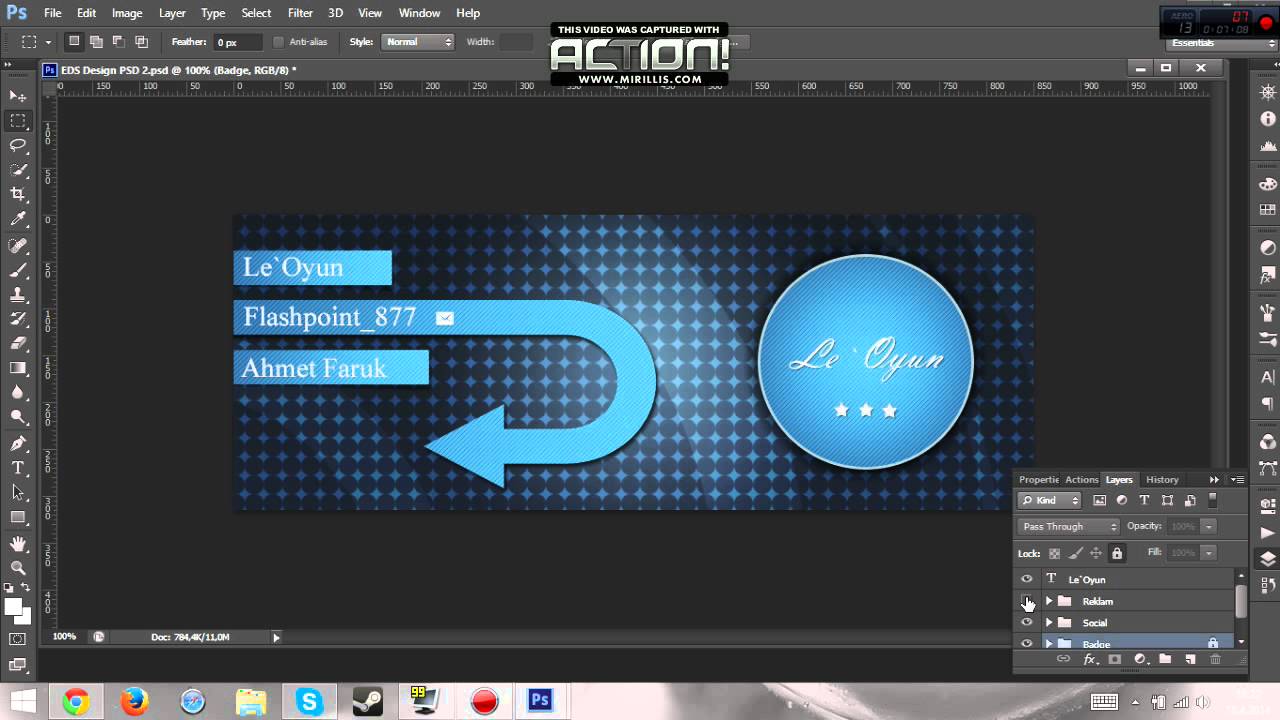This screenshot has width=1280, height=720.
Task: Select the Horizontal Type tool
Action: (x=18, y=468)
